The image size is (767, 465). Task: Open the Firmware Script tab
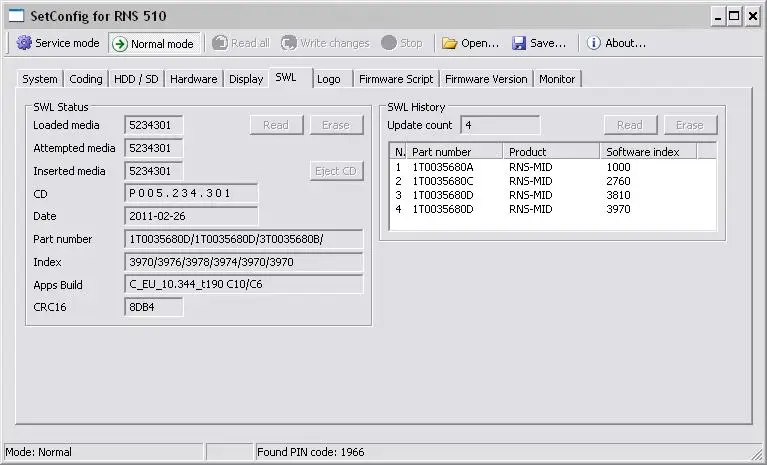[x=396, y=79]
